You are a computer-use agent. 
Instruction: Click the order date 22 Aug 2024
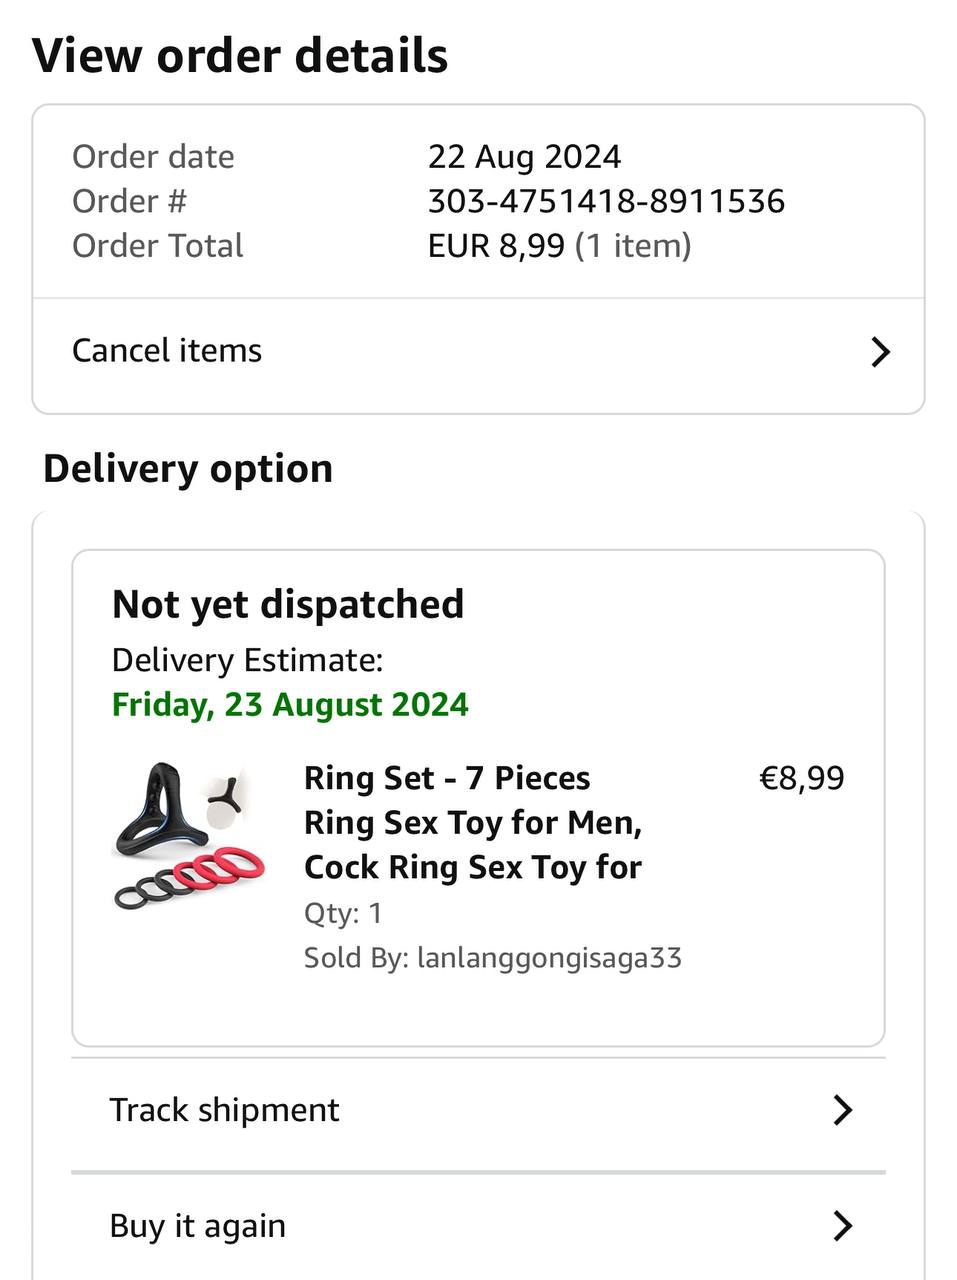(x=524, y=157)
